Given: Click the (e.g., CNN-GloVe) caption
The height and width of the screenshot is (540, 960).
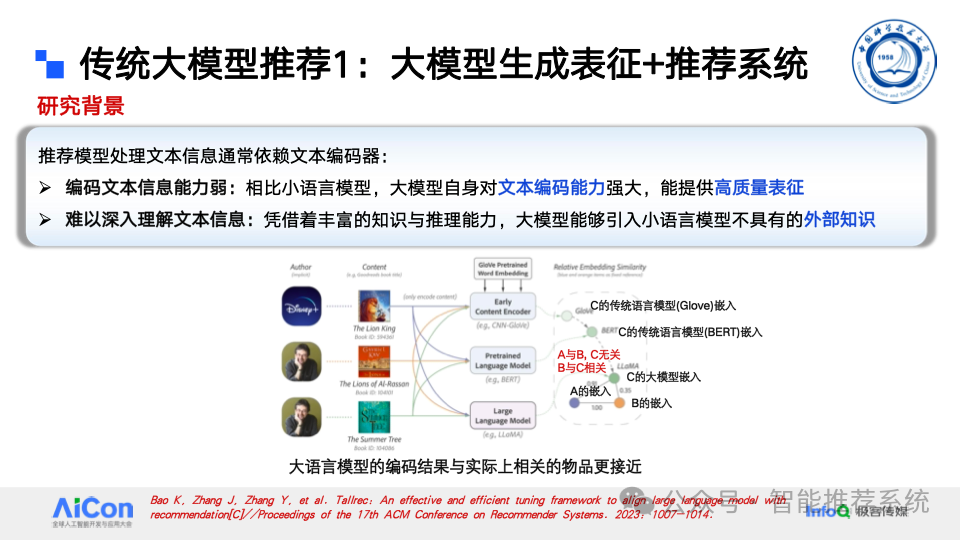Looking at the screenshot, I should point(503,326).
